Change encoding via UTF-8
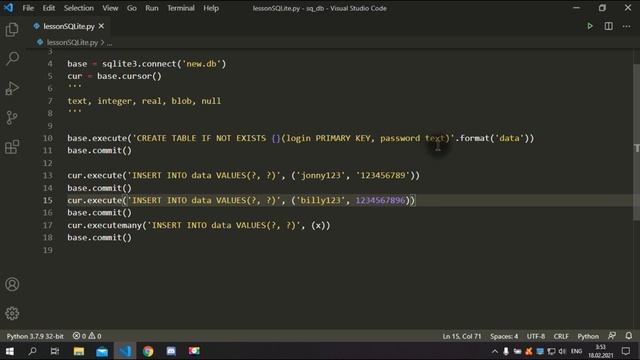This screenshot has width=640, height=360. [x=536, y=336]
